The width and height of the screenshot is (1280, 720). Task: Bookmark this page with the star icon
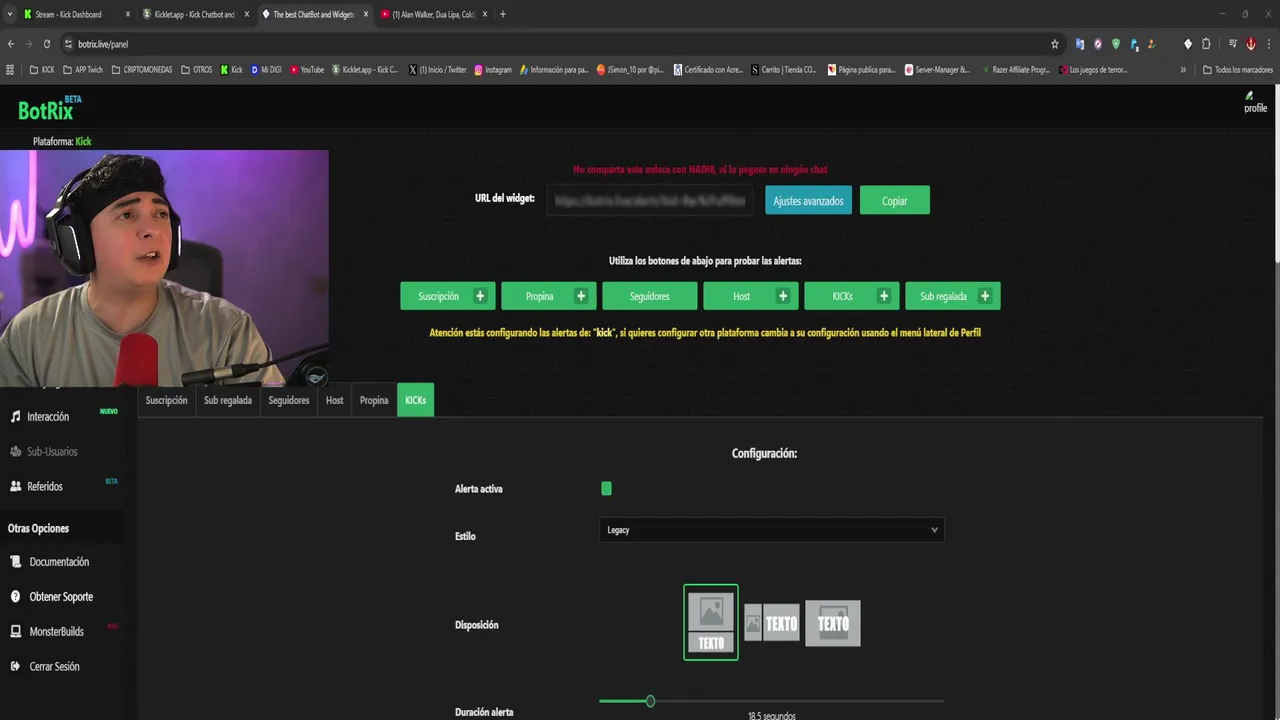point(1055,44)
